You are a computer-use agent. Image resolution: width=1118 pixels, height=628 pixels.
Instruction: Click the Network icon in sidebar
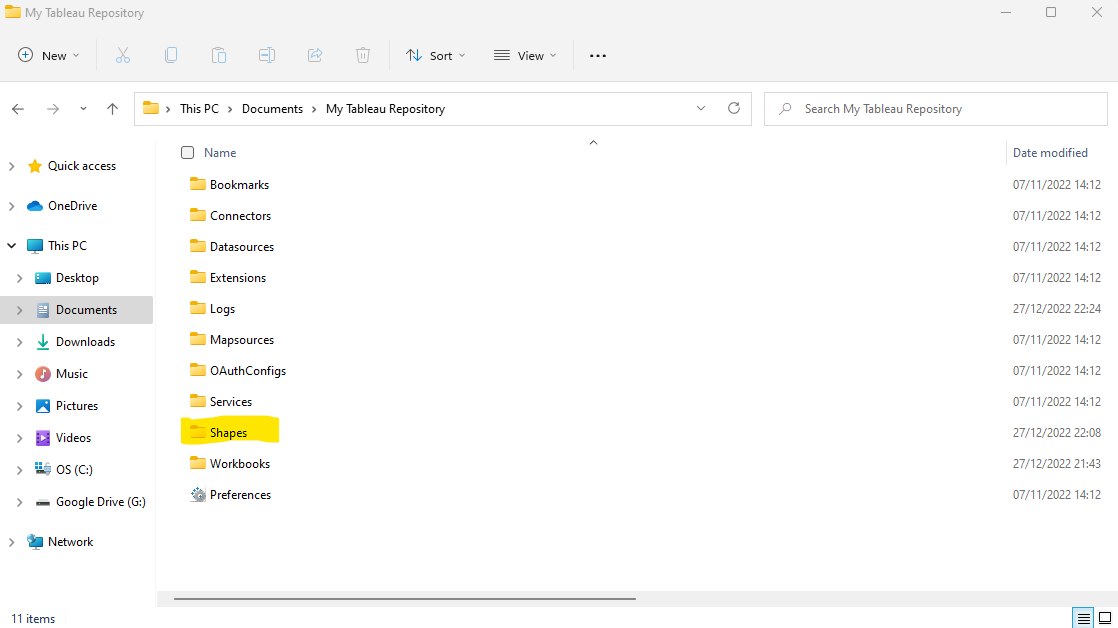34,542
